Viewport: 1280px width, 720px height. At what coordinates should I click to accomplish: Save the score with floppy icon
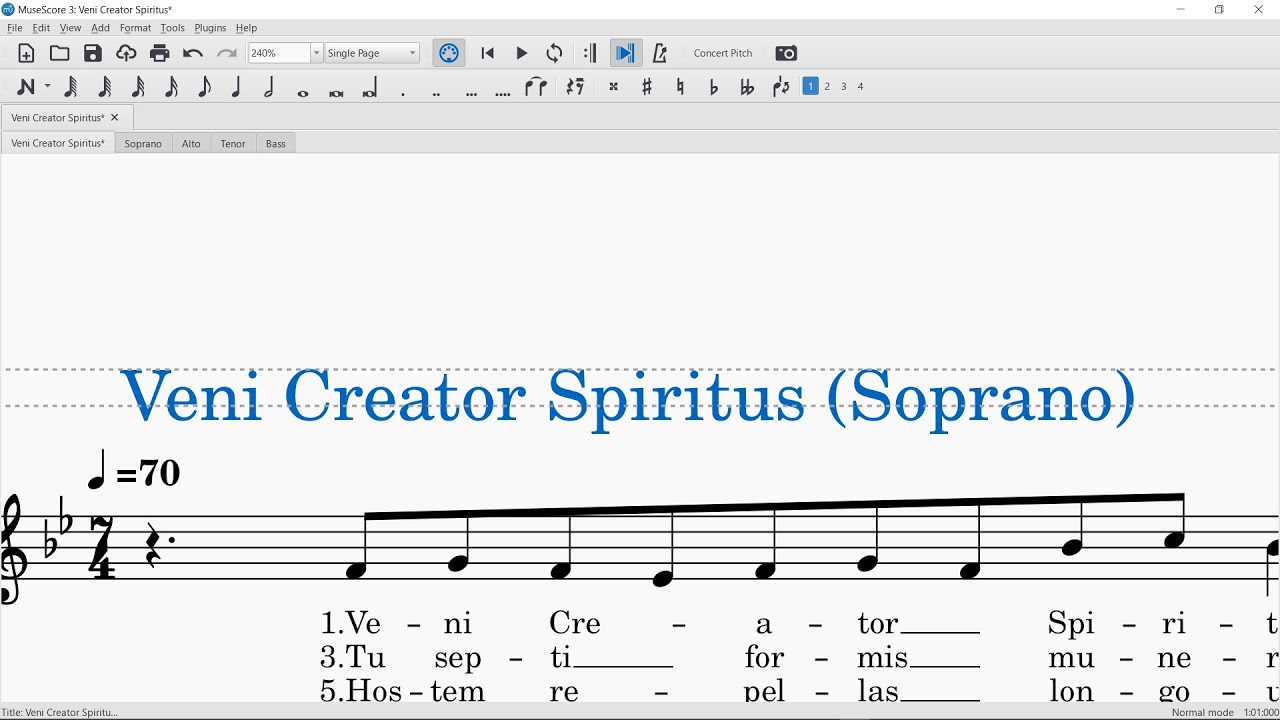click(x=93, y=53)
